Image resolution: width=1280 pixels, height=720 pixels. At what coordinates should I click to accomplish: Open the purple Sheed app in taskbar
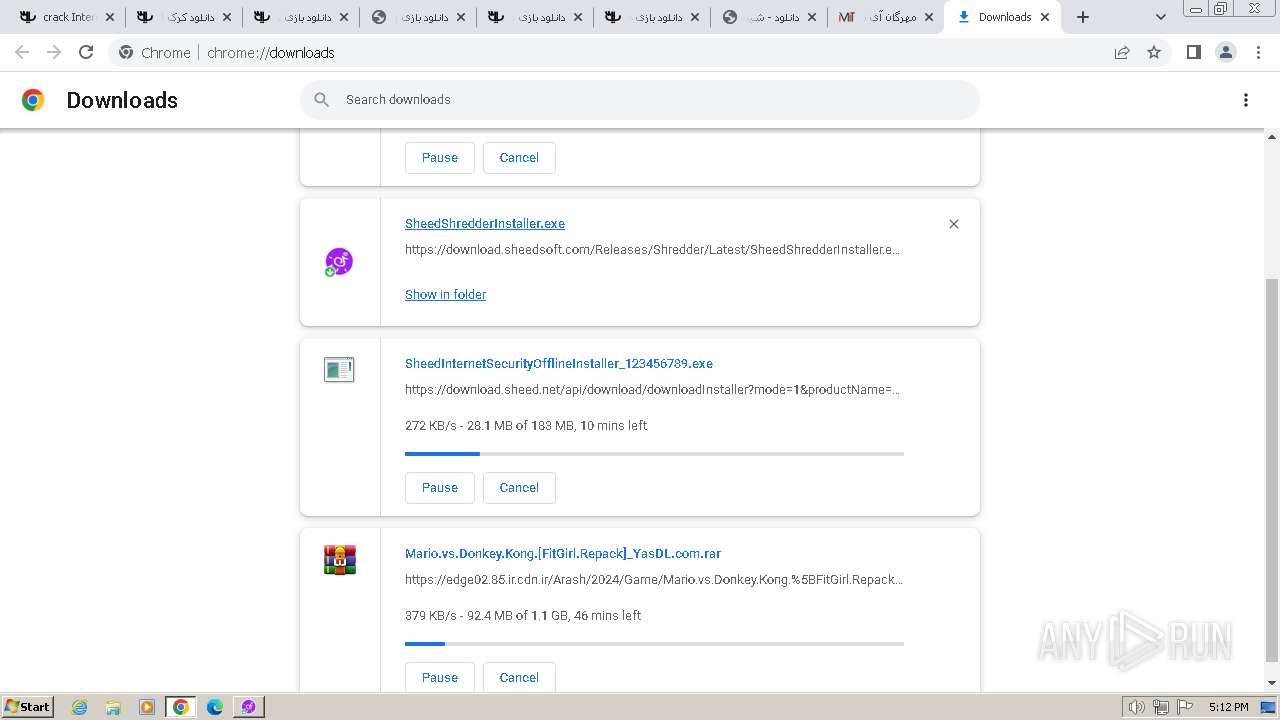point(248,707)
